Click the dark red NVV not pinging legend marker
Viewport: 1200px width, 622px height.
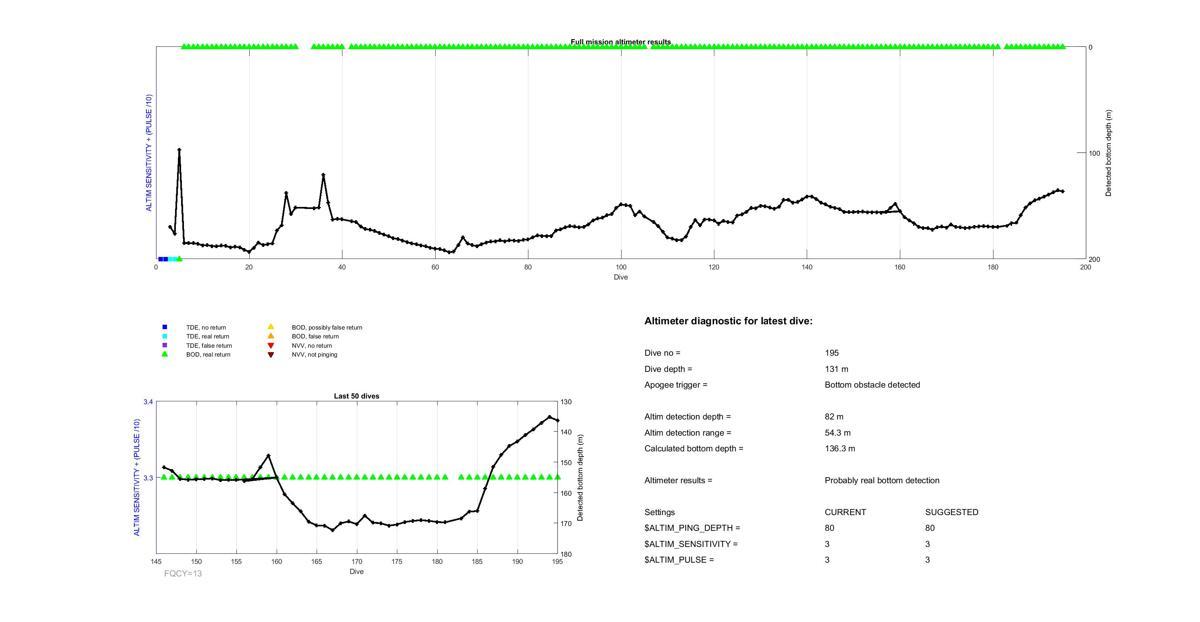[270, 354]
